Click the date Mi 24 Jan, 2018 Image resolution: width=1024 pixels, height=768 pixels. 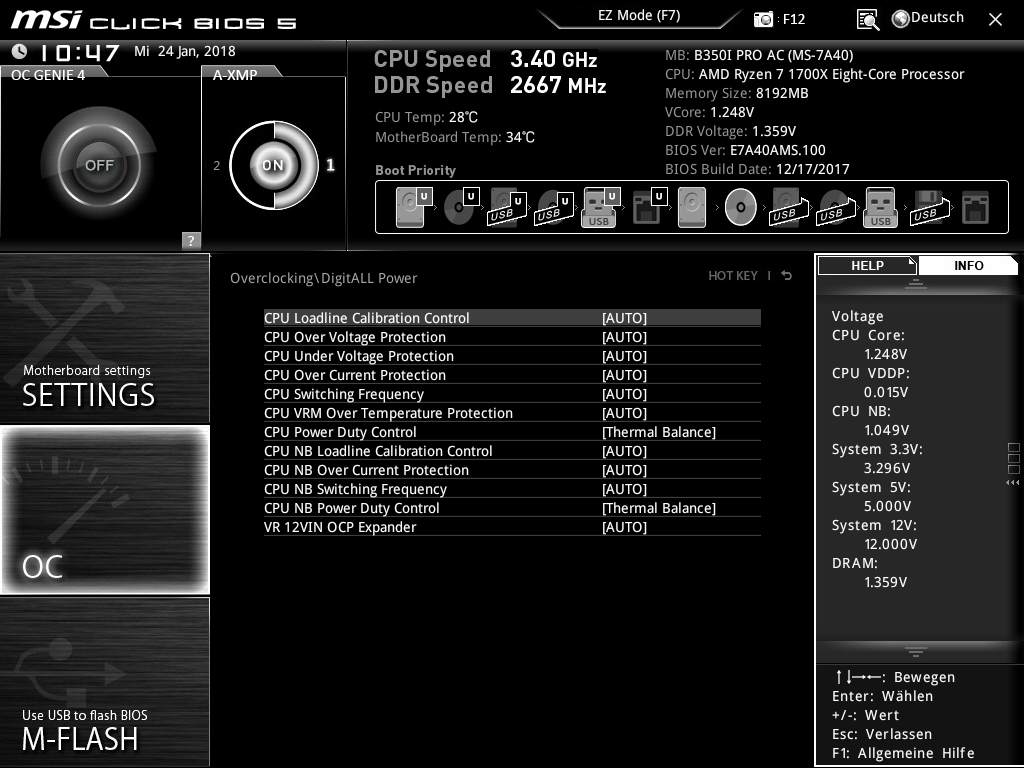[185, 51]
